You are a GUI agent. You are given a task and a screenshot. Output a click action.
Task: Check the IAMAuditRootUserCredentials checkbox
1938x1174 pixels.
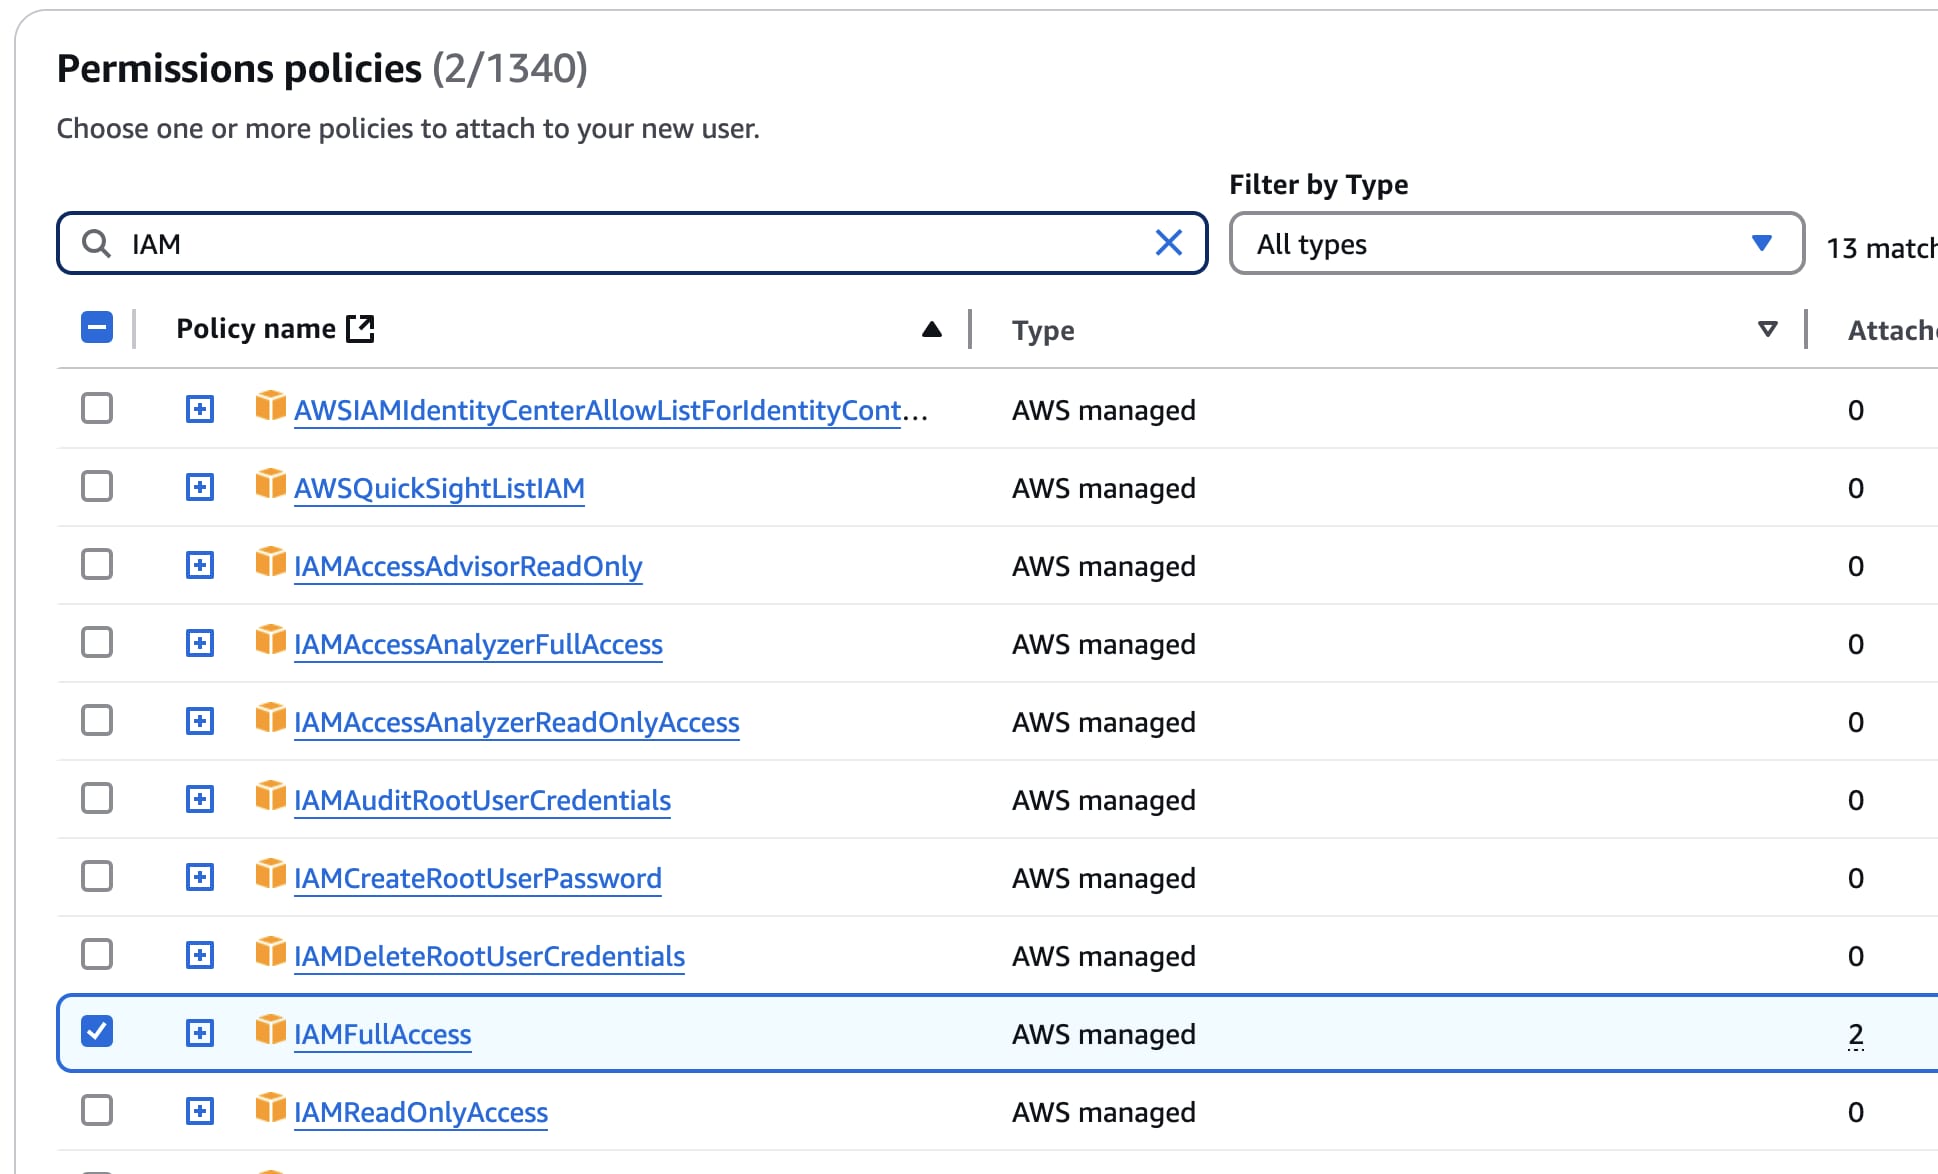pos(97,798)
